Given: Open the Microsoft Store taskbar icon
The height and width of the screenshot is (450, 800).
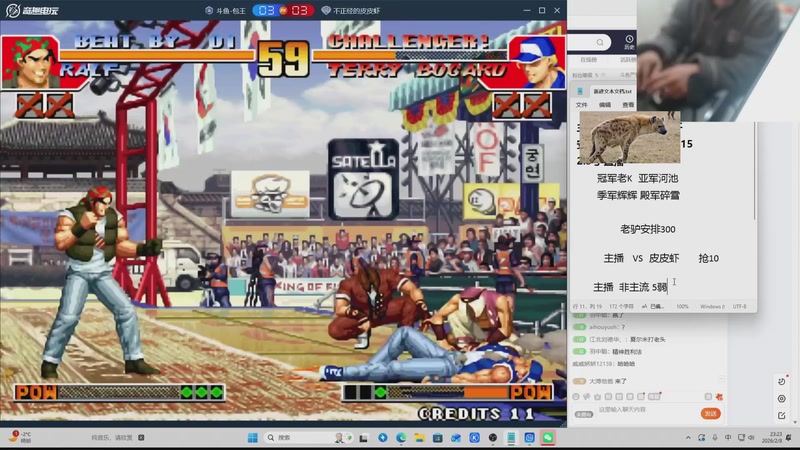Looking at the screenshot, I should point(438,438).
